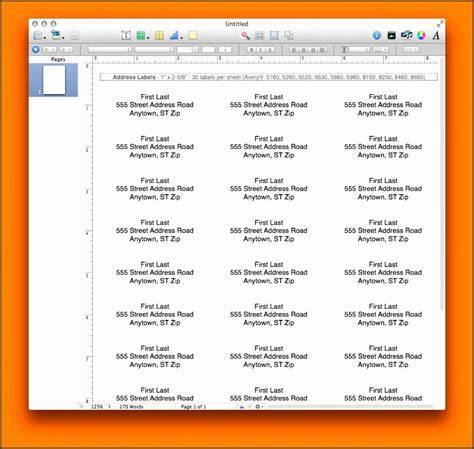Click the Address Labels header text field
The height and width of the screenshot is (449, 474).
[269, 77]
